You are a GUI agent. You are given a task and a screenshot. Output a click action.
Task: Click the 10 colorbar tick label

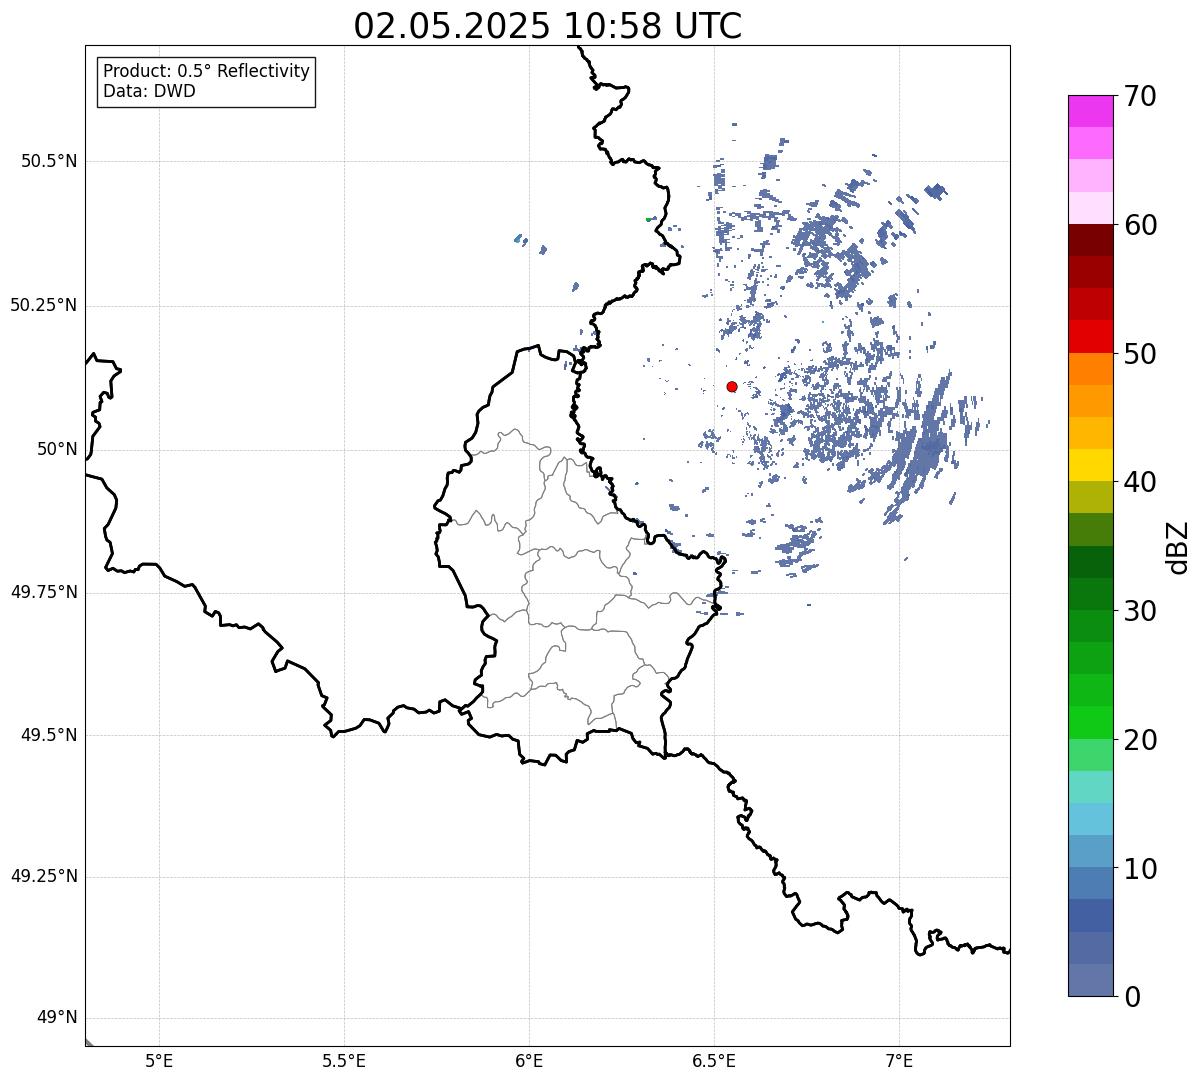click(1141, 868)
